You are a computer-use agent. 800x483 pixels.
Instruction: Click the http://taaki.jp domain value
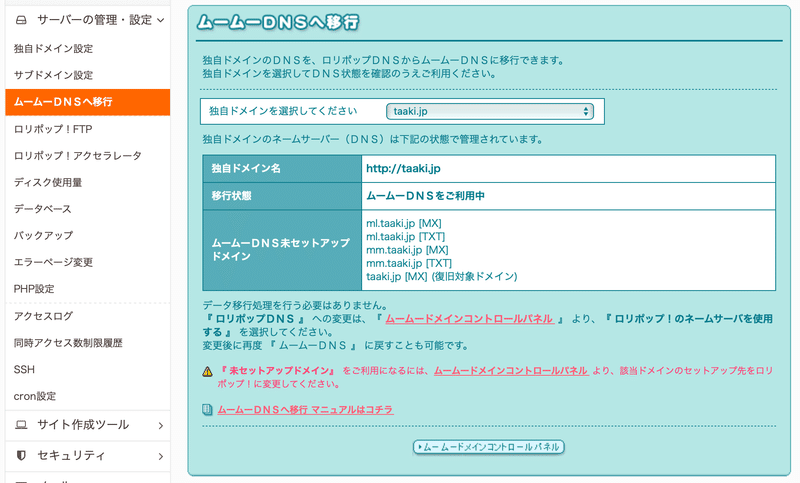[403, 168]
